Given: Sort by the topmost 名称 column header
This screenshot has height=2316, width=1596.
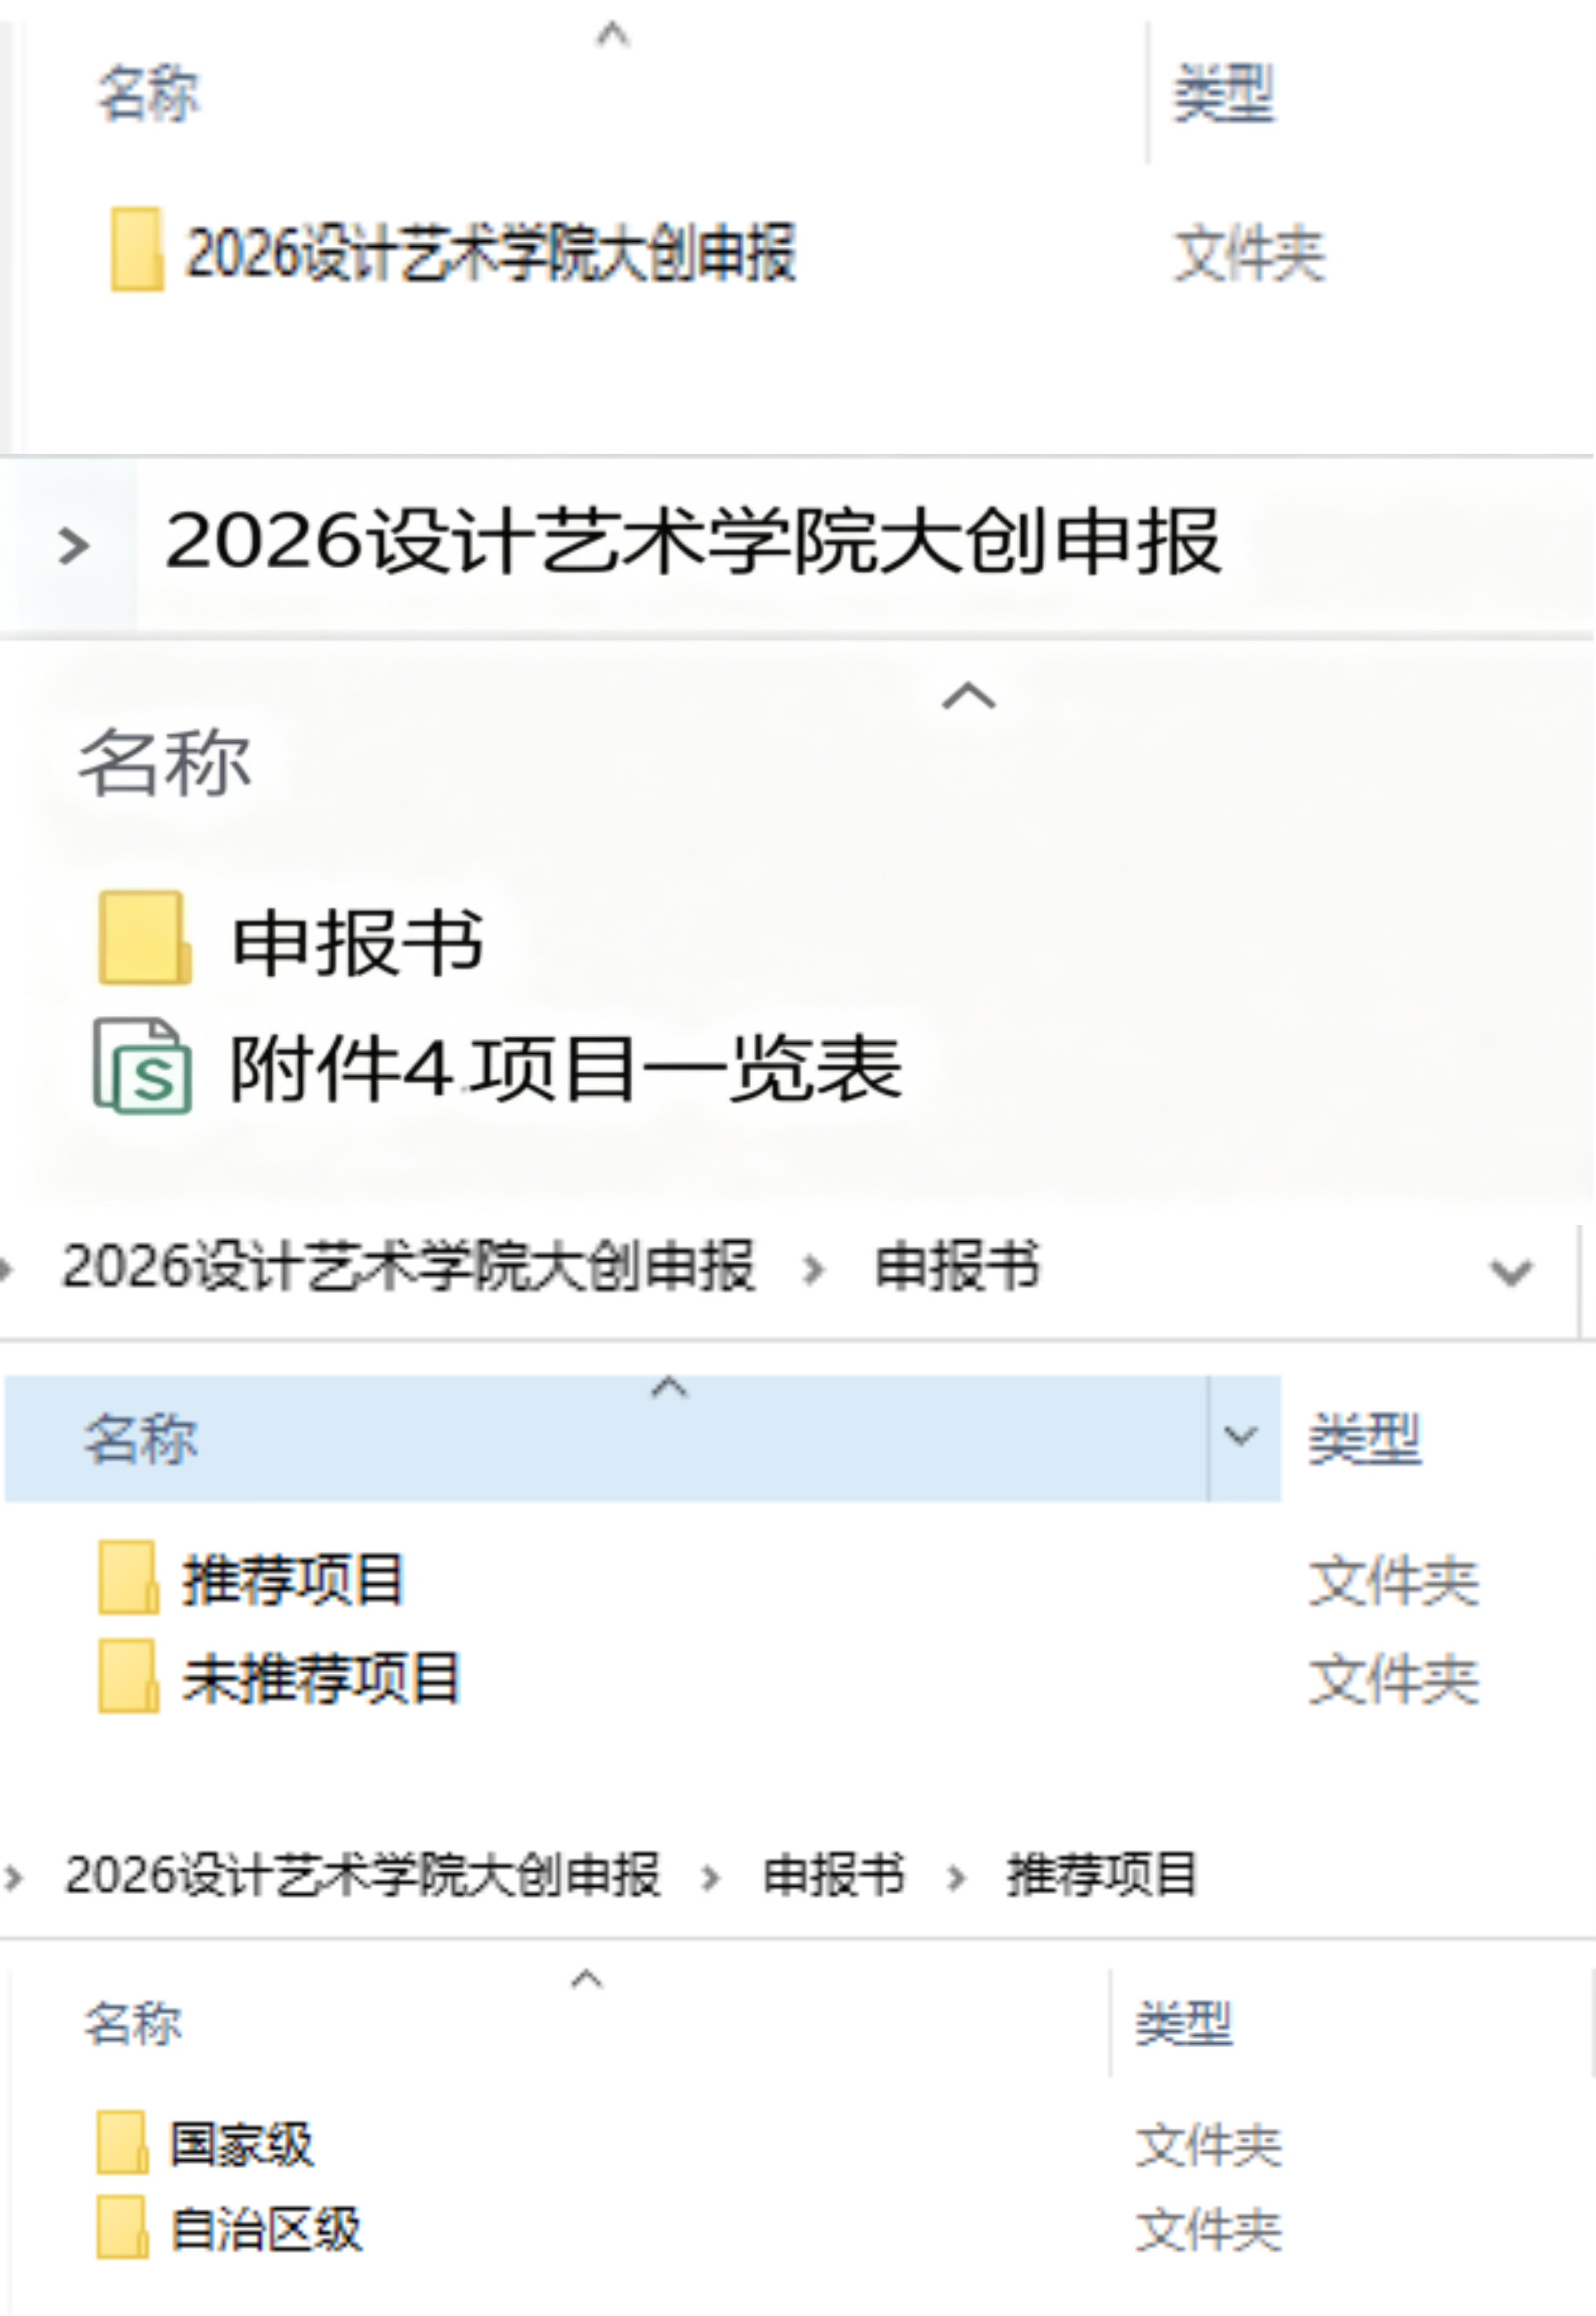Looking at the screenshot, I should tap(149, 93).
